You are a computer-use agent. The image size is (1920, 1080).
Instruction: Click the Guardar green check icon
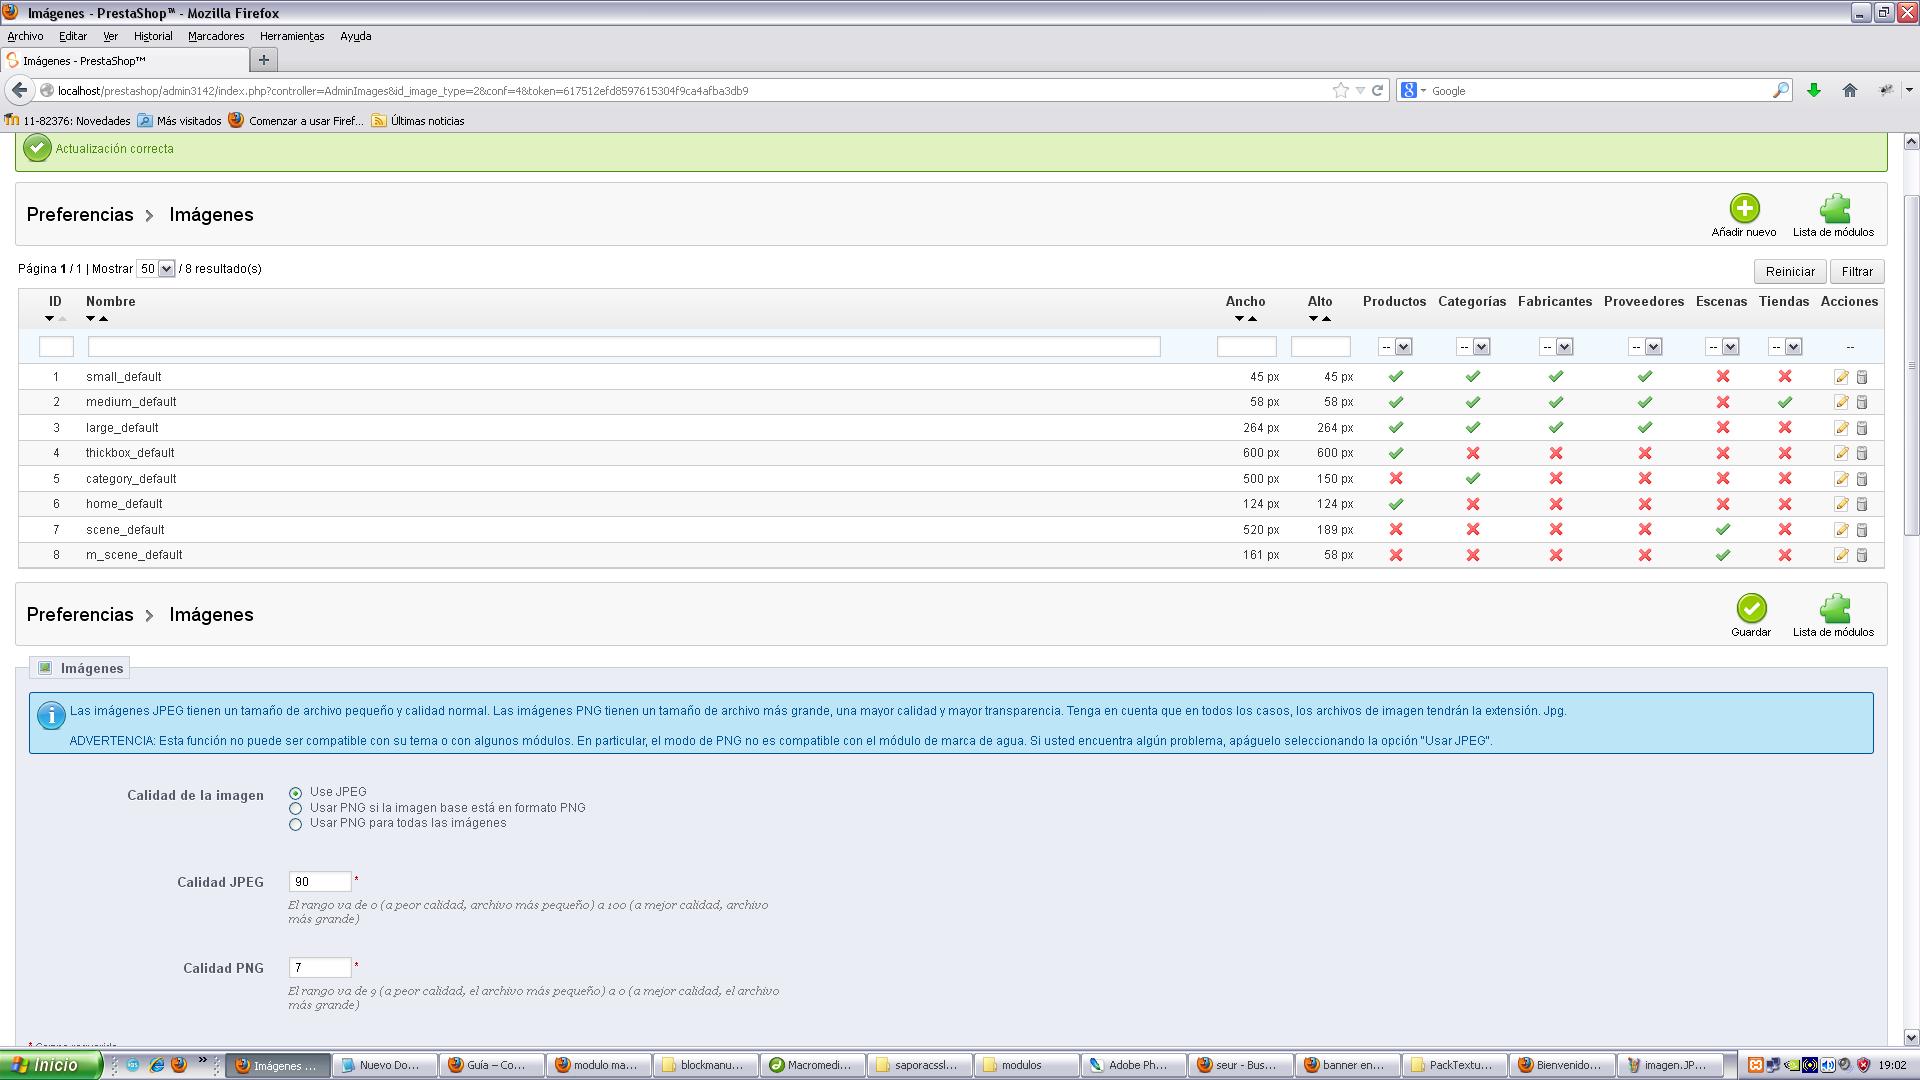click(x=1750, y=609)
